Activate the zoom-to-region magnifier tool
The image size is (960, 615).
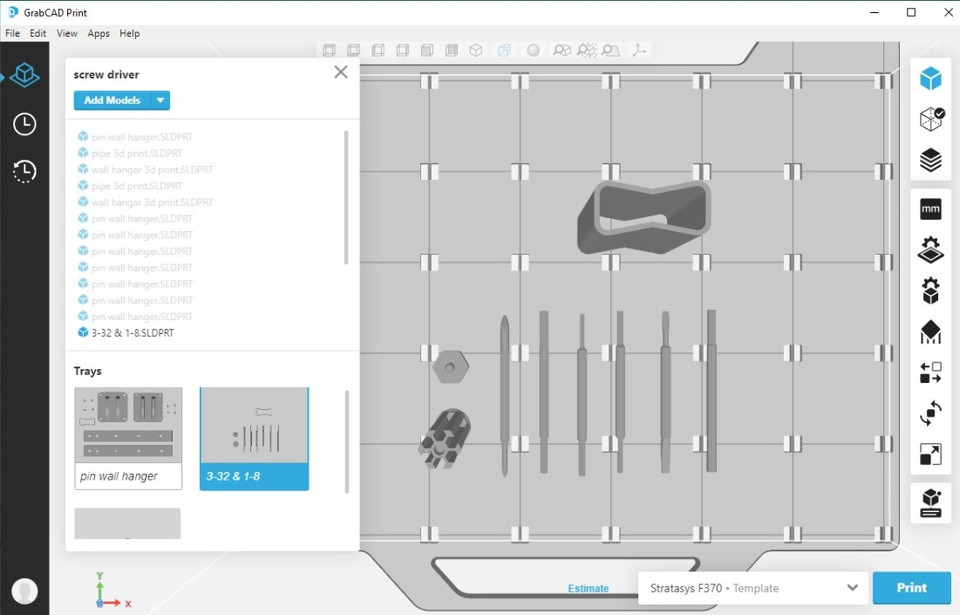611,49
